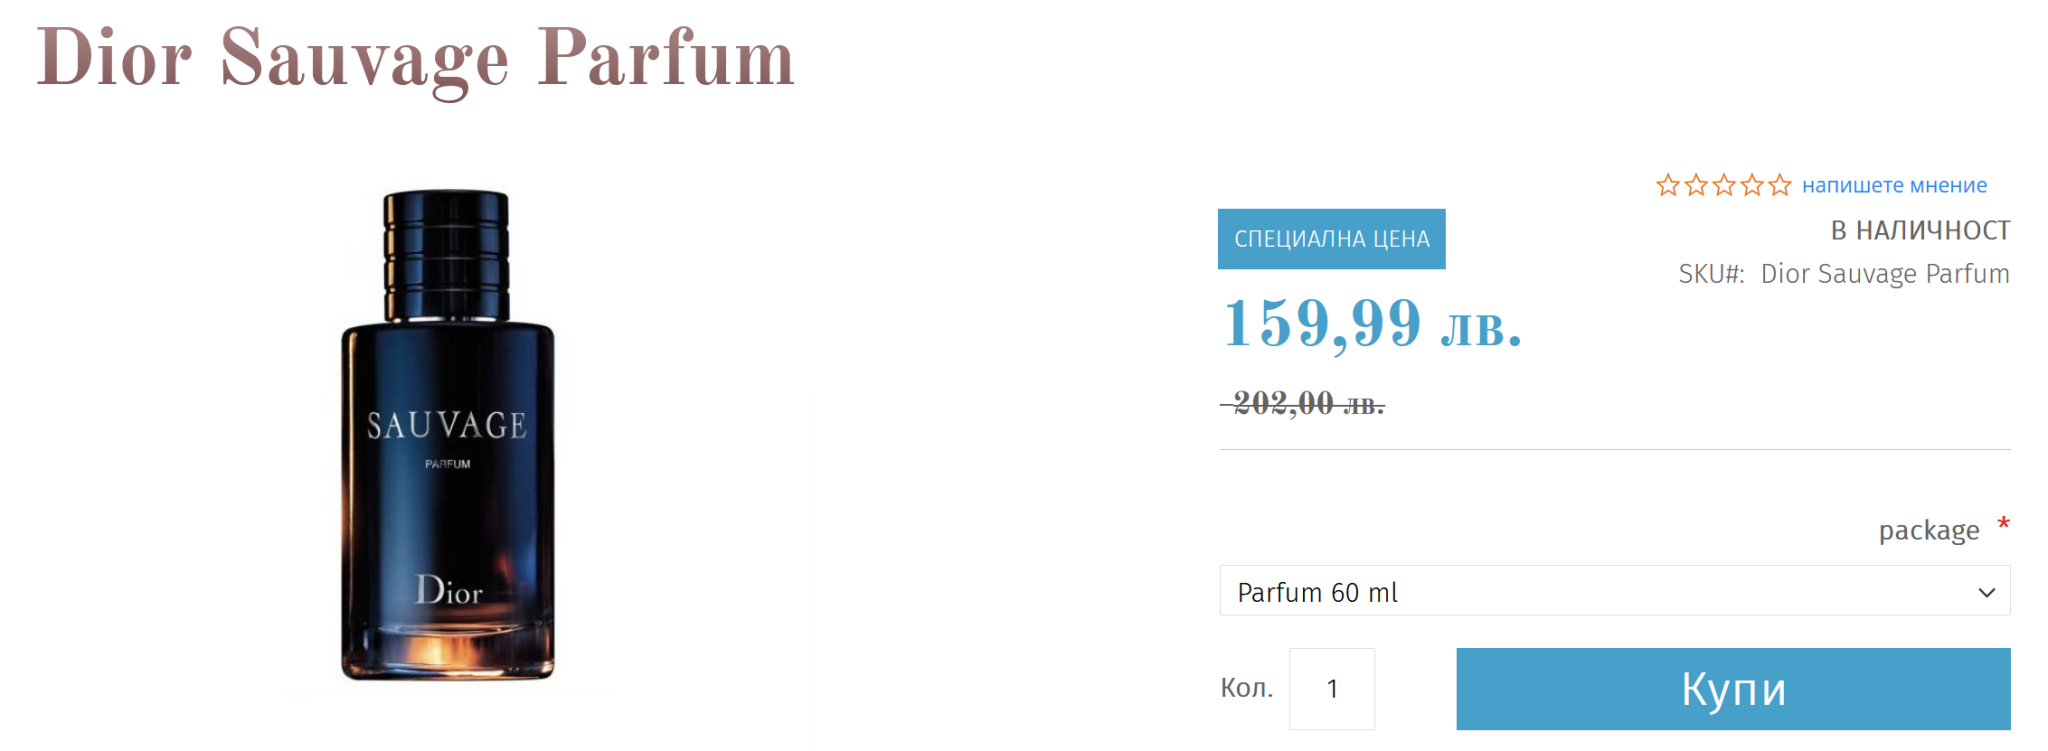This screenshot has height=751, width=2048.
Task: Click the SKU value Dior Sauvage Parfum
Action: click(1884, 274)
